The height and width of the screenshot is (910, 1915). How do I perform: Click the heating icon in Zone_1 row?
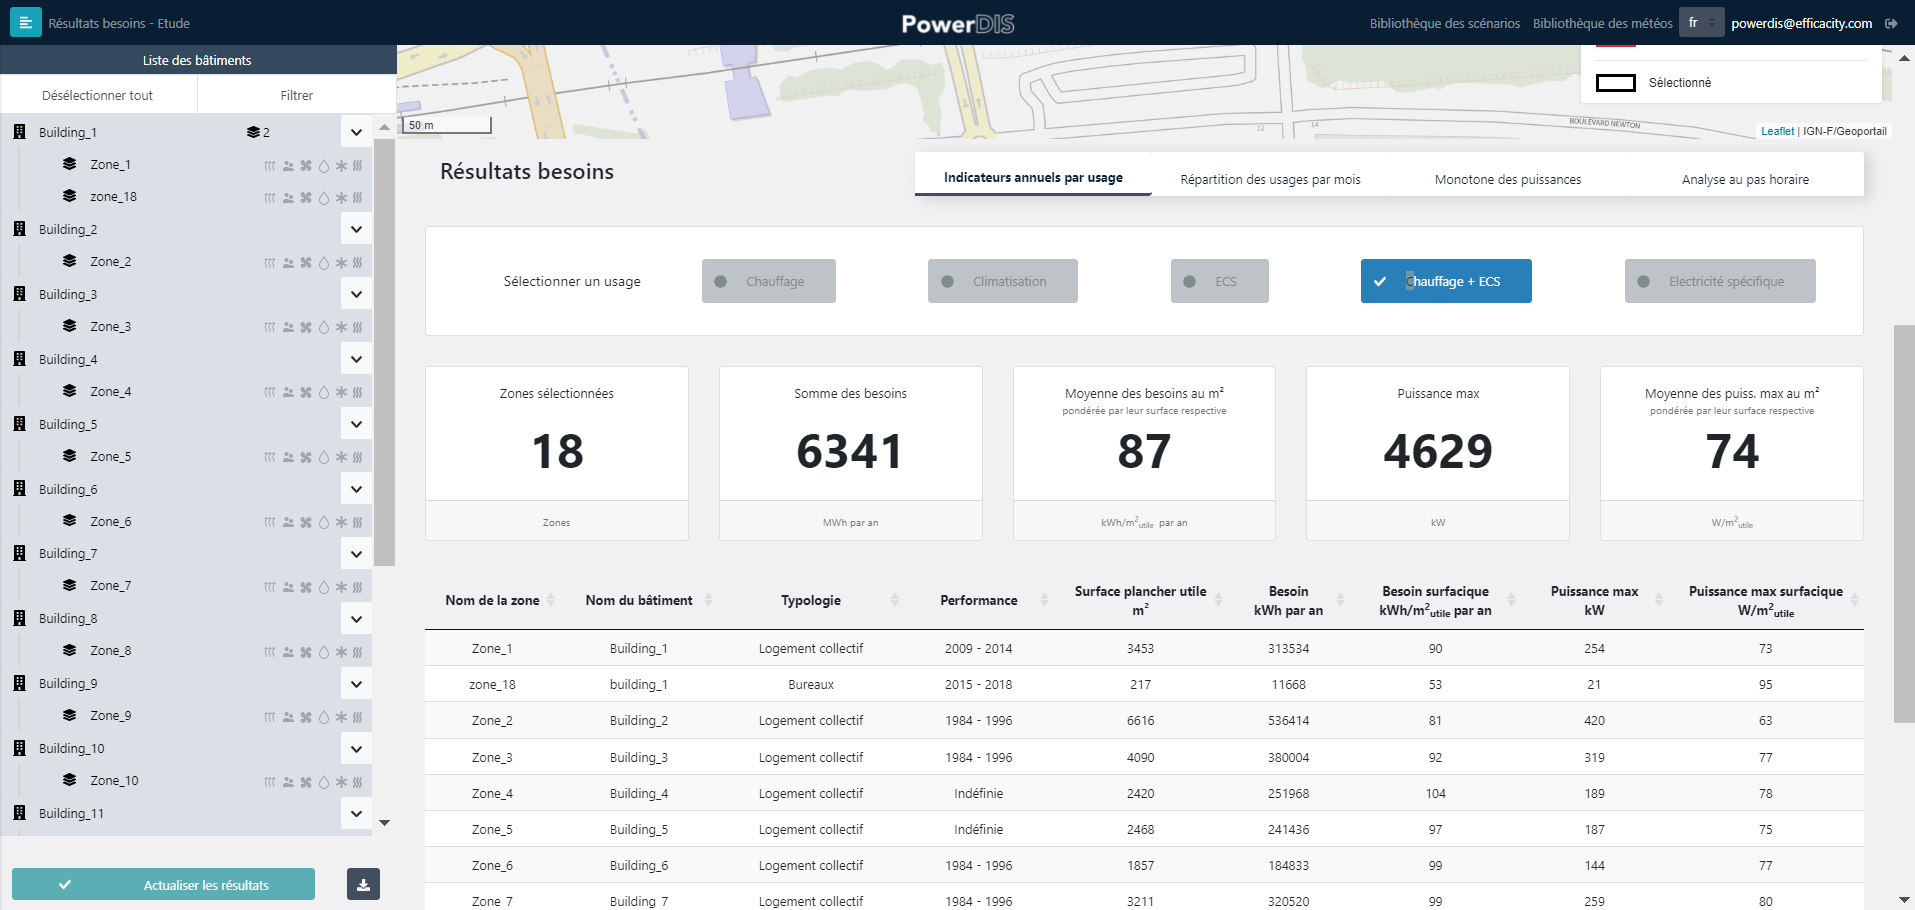[270, 166]
